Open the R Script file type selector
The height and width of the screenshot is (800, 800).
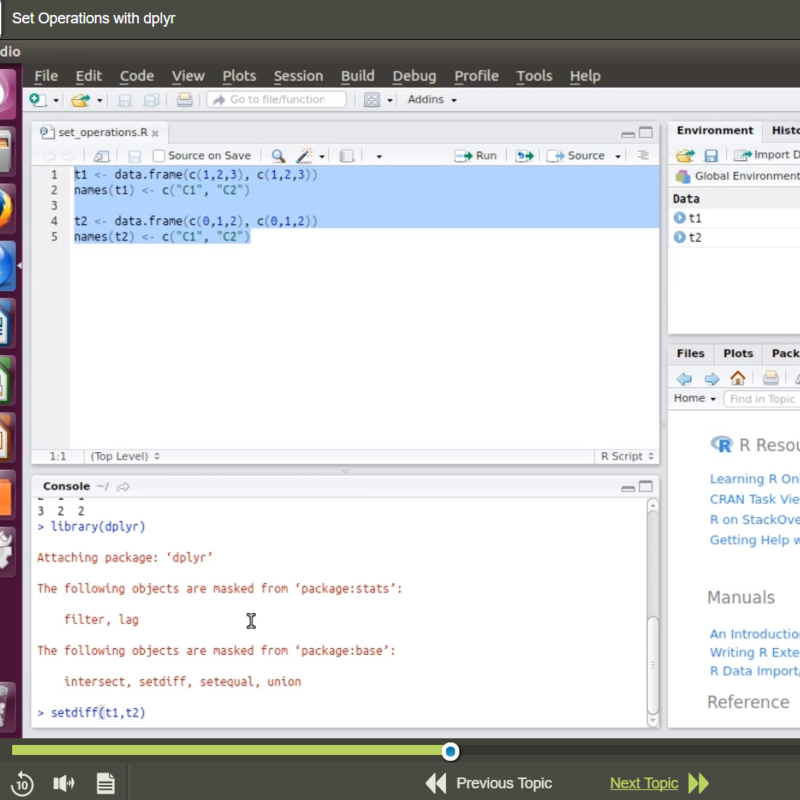[627, 456]
